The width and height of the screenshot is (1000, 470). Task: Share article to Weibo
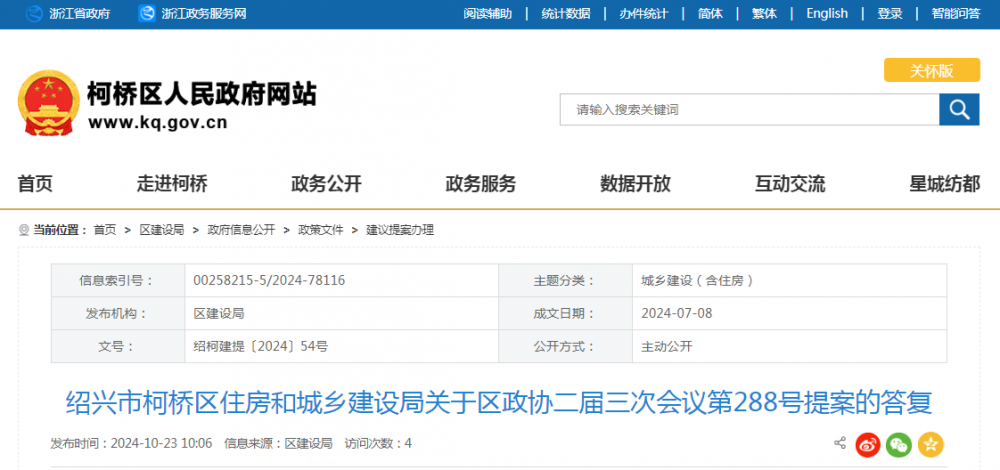coord(867,444)
